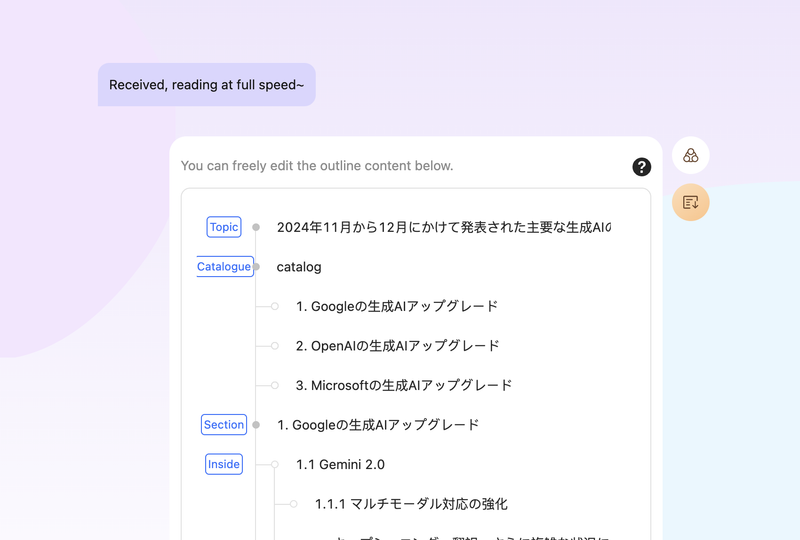Click the orange outline export icon button

pyautogui.click(x=691, y=202)
